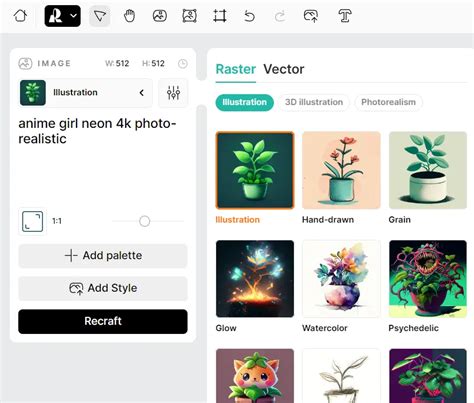Choose the image generation tool icon

coord(160,16)
